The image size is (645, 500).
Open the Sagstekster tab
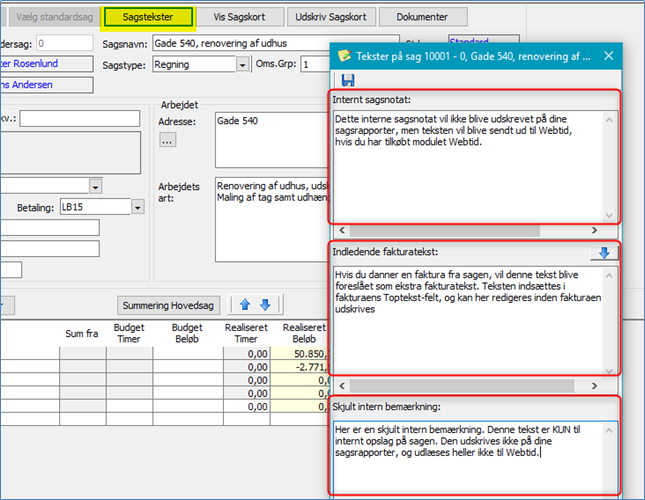pos(148,17)
